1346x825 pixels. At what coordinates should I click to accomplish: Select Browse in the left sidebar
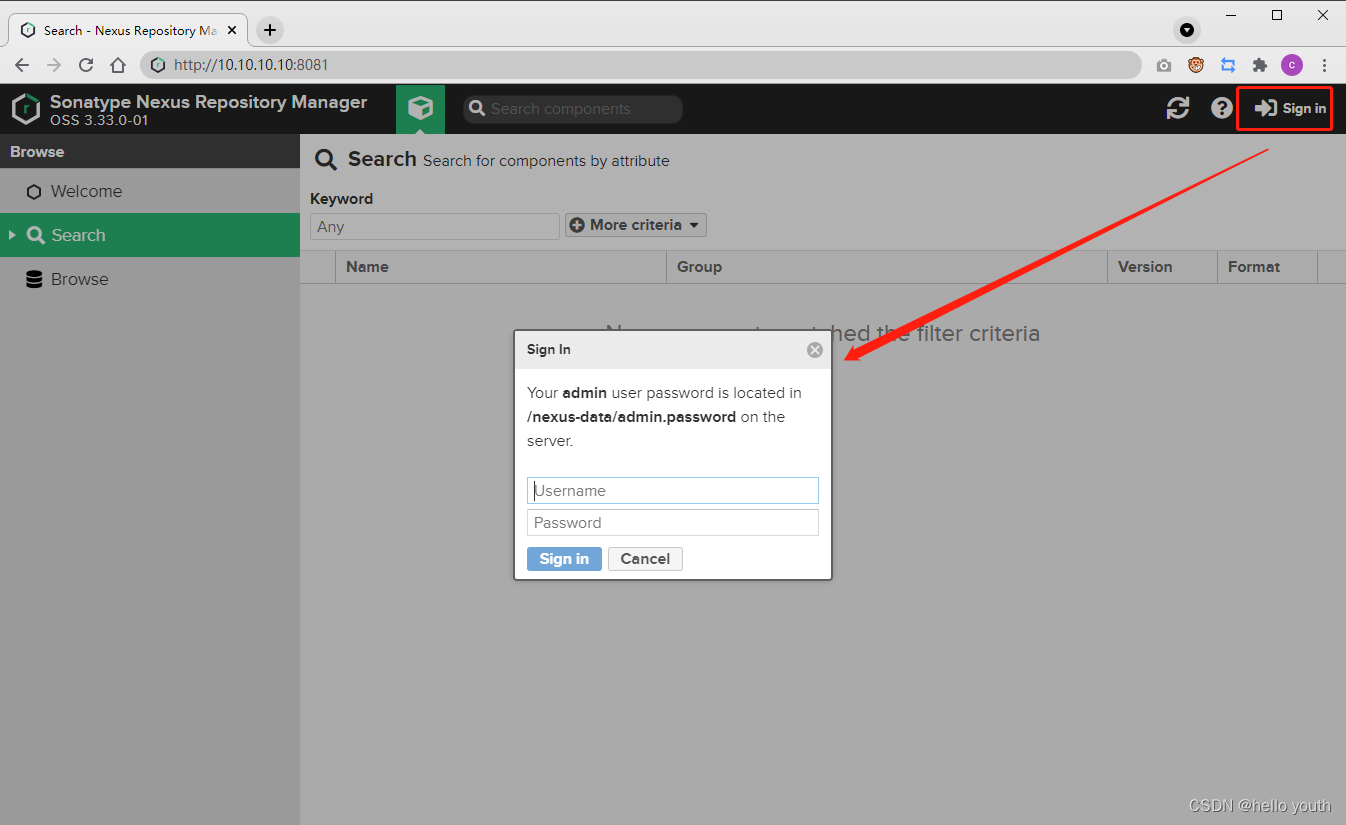80,279
